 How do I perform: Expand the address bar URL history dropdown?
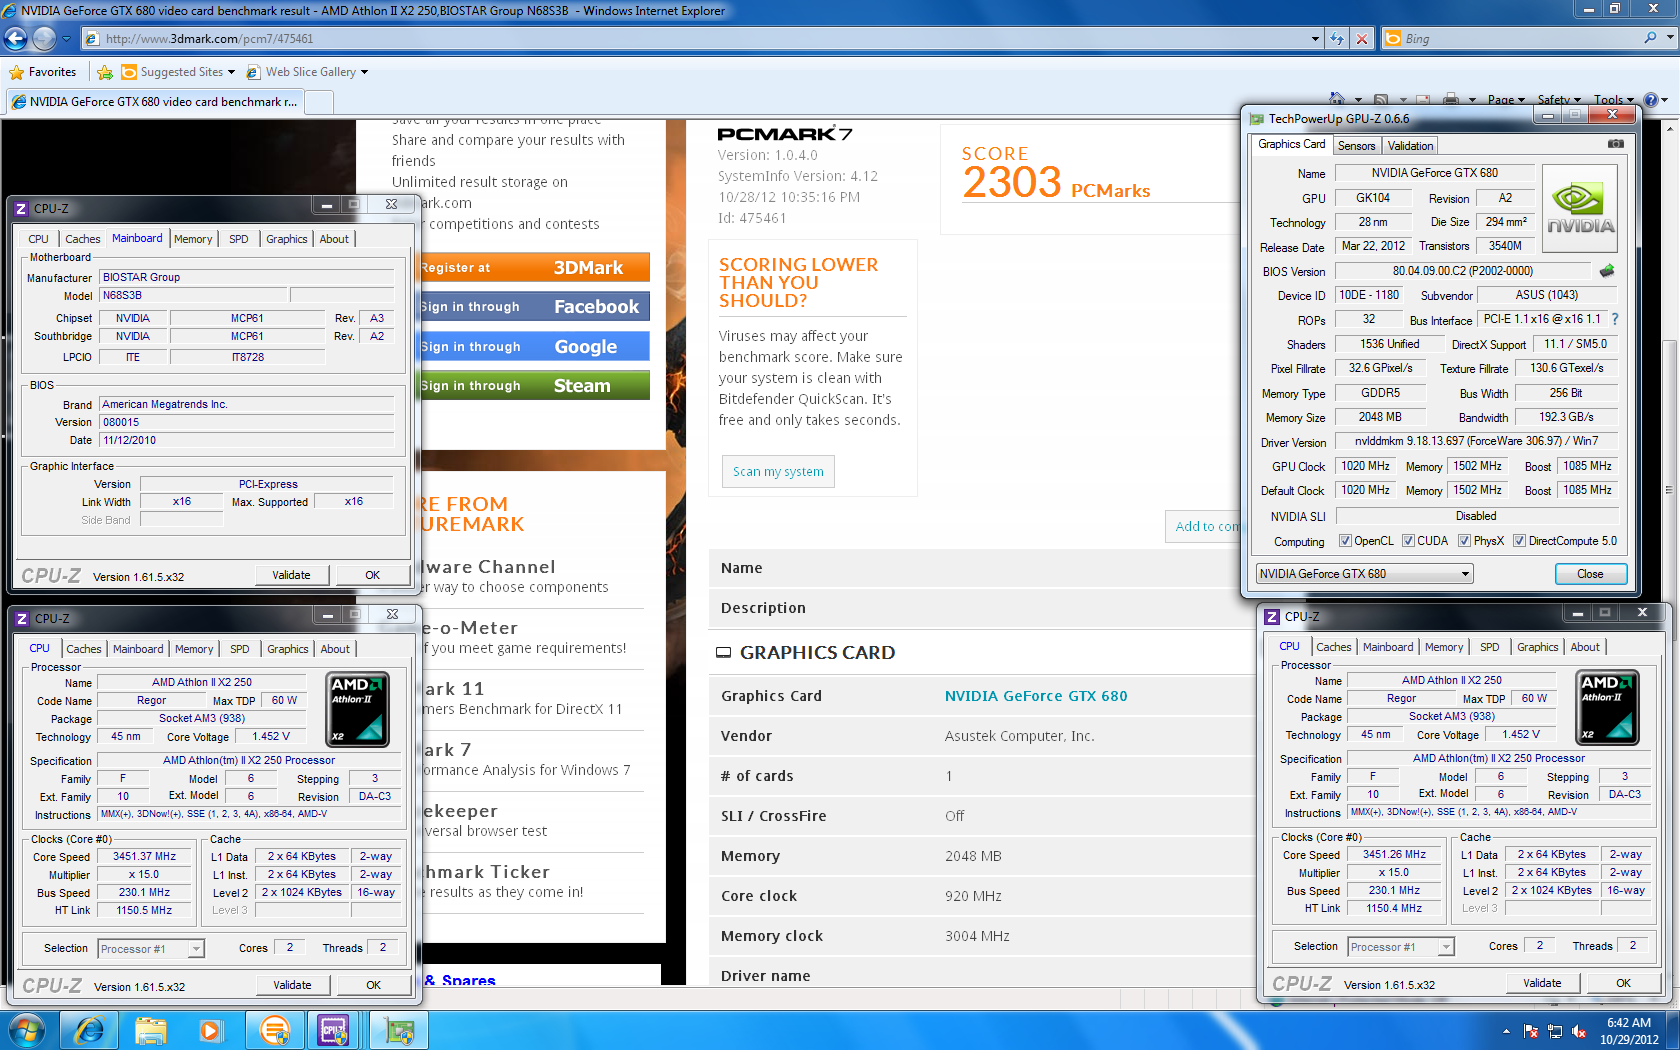pyautogui.click(x=1315, y=39)
